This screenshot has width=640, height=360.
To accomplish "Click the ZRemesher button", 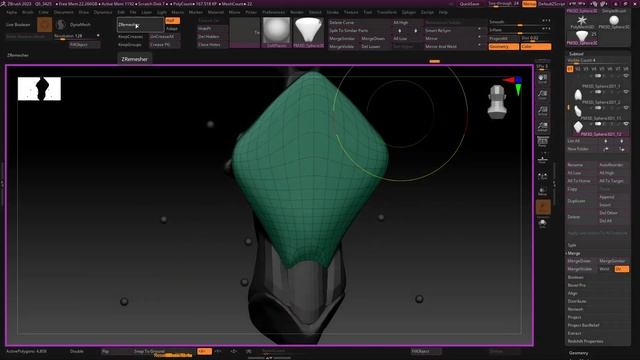I will pyautogui.click(x=140, y=24).
